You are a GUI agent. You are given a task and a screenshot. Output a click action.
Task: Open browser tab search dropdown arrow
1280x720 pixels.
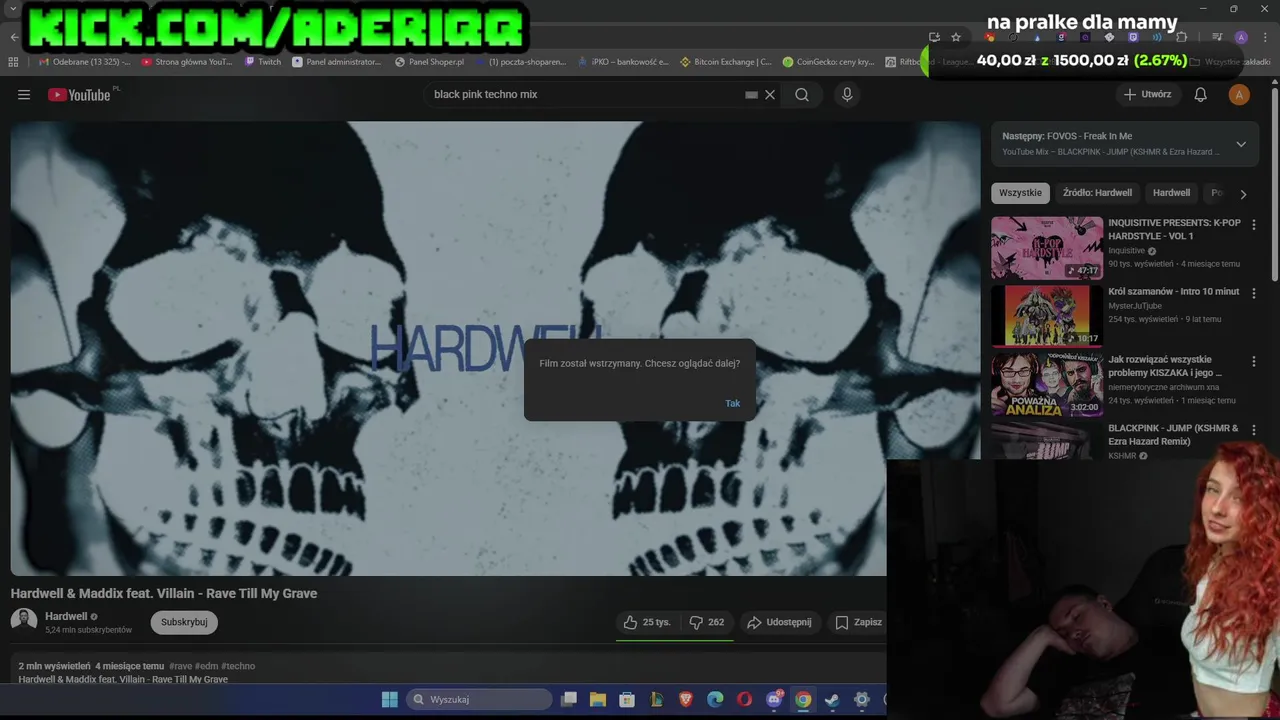(13, 9)
